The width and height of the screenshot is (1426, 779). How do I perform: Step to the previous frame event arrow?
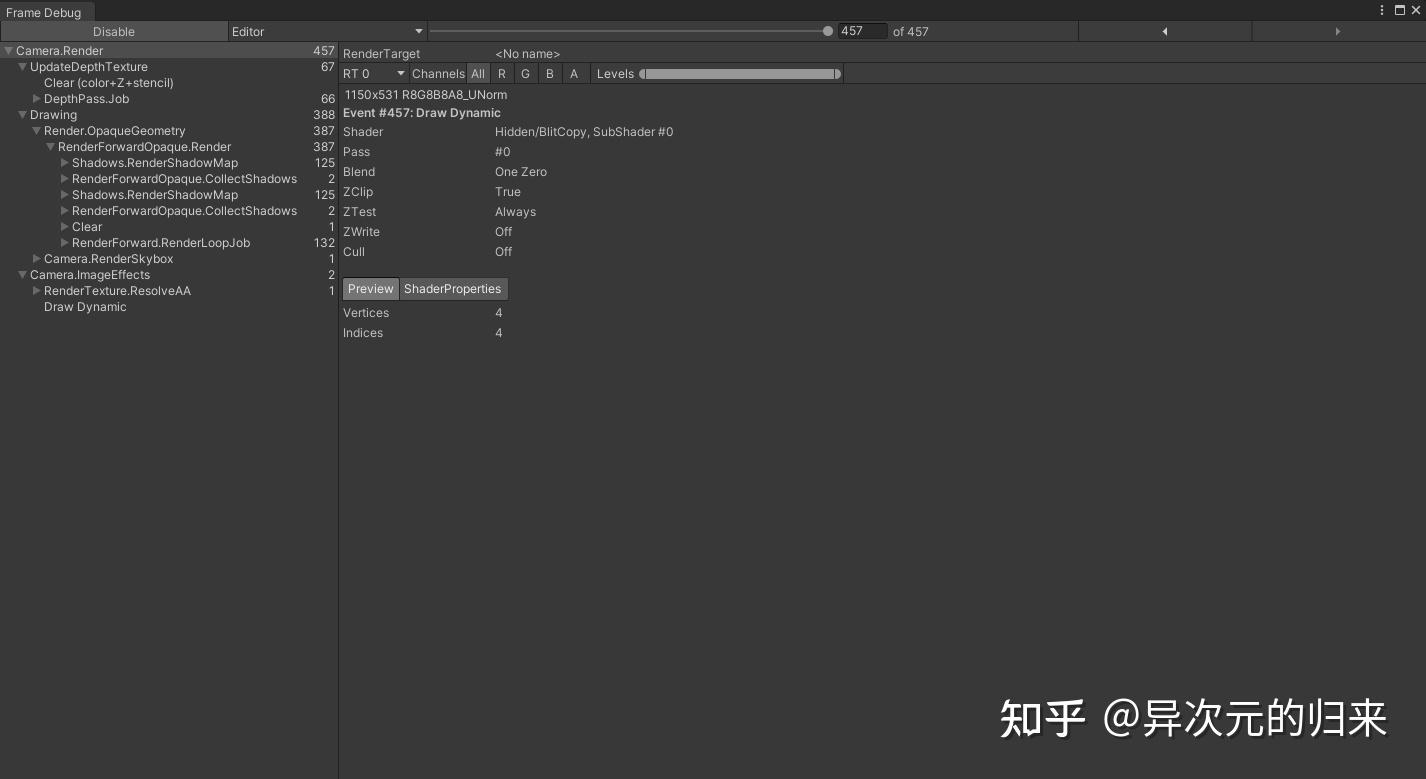click(1164, 31)
